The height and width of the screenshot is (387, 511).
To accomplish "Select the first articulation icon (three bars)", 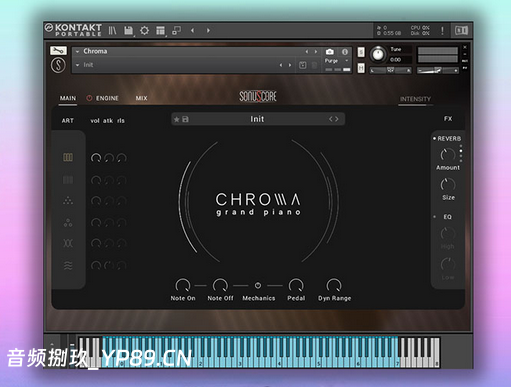I will pos(68,157).
